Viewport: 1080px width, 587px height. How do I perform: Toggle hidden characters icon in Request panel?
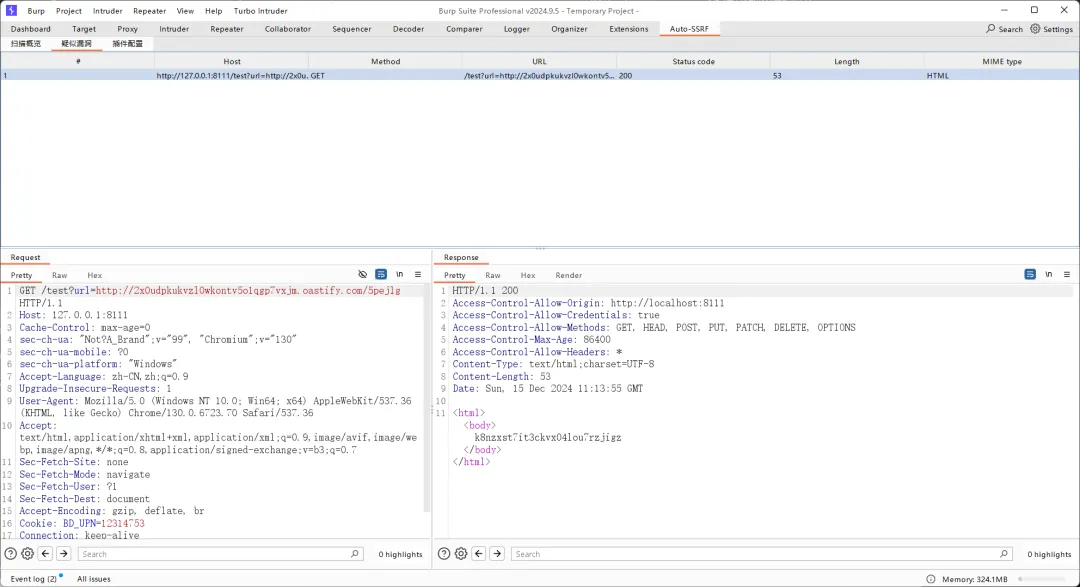363,274
